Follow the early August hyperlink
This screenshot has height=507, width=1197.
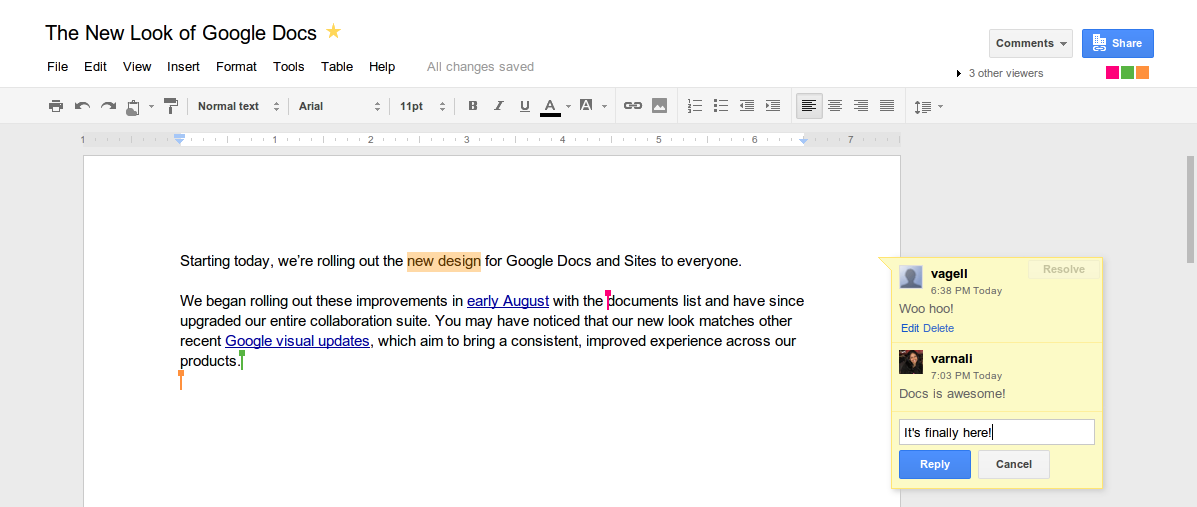coord(507,301)
